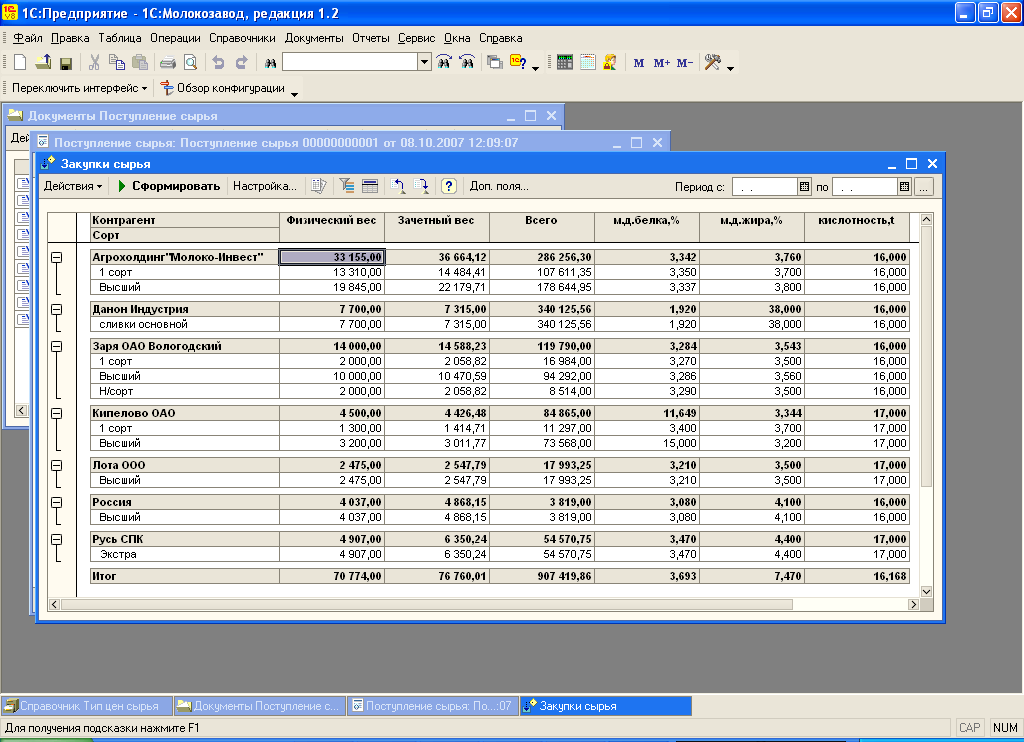Click the tools hammer and wrench icon
The image size is (1024, 742).
tap(712, 63)
